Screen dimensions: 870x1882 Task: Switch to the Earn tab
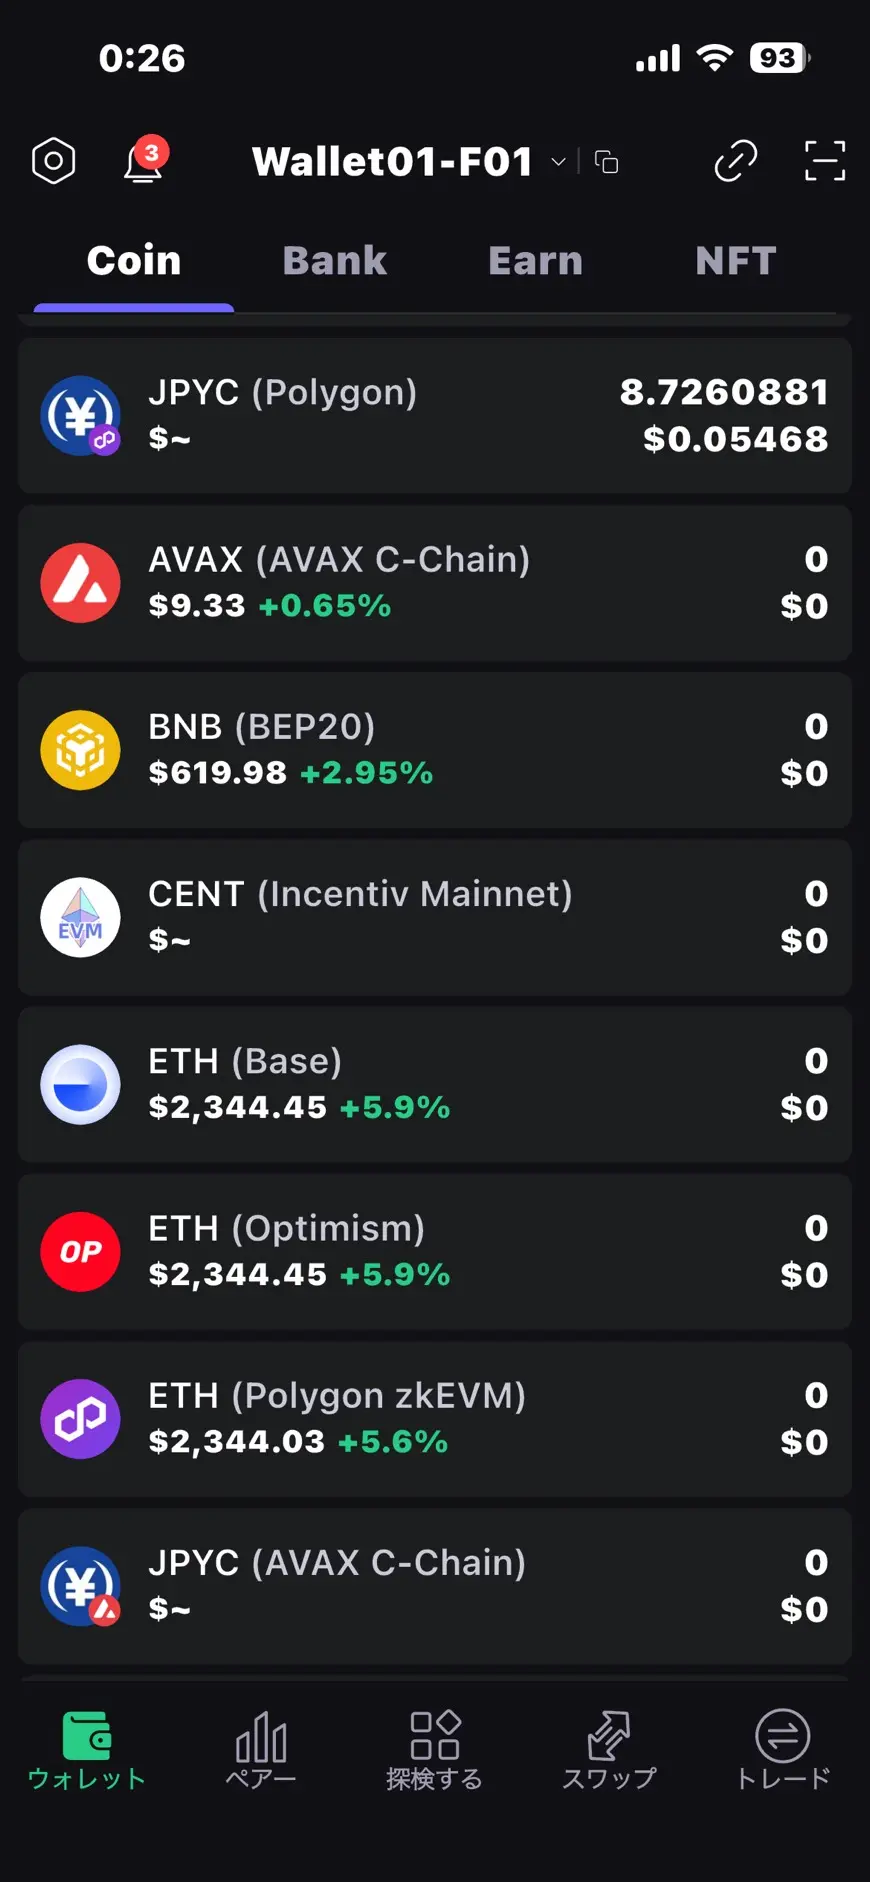point(535,261)
